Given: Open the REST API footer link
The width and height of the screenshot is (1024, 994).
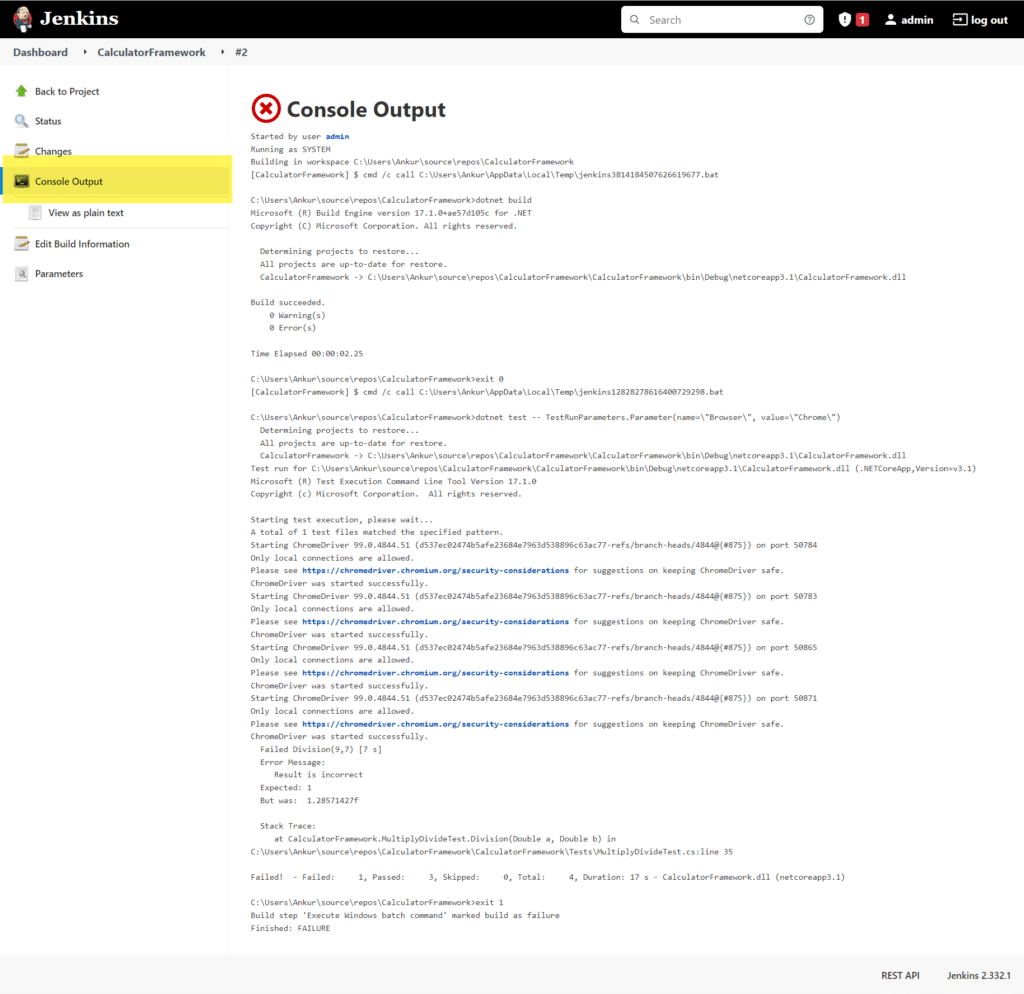Looking at the screenshot, I should pos(900,975).
